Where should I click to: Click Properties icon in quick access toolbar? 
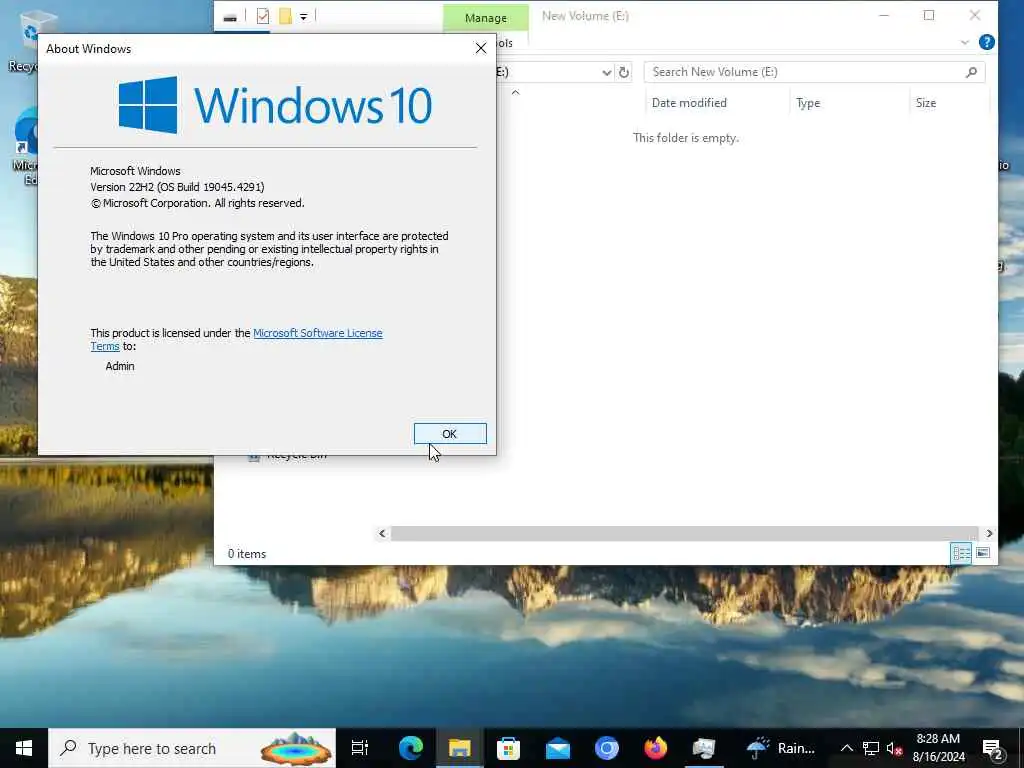point(263,16)
